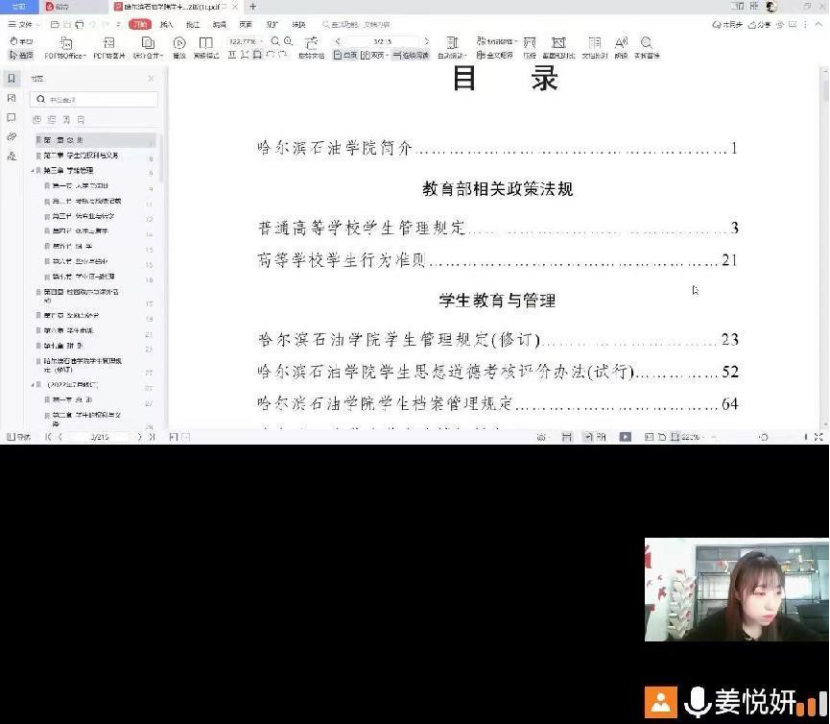Open the annotations panel icon in sidebar
The image size is (830, 724).
click(x=11, y=117)
